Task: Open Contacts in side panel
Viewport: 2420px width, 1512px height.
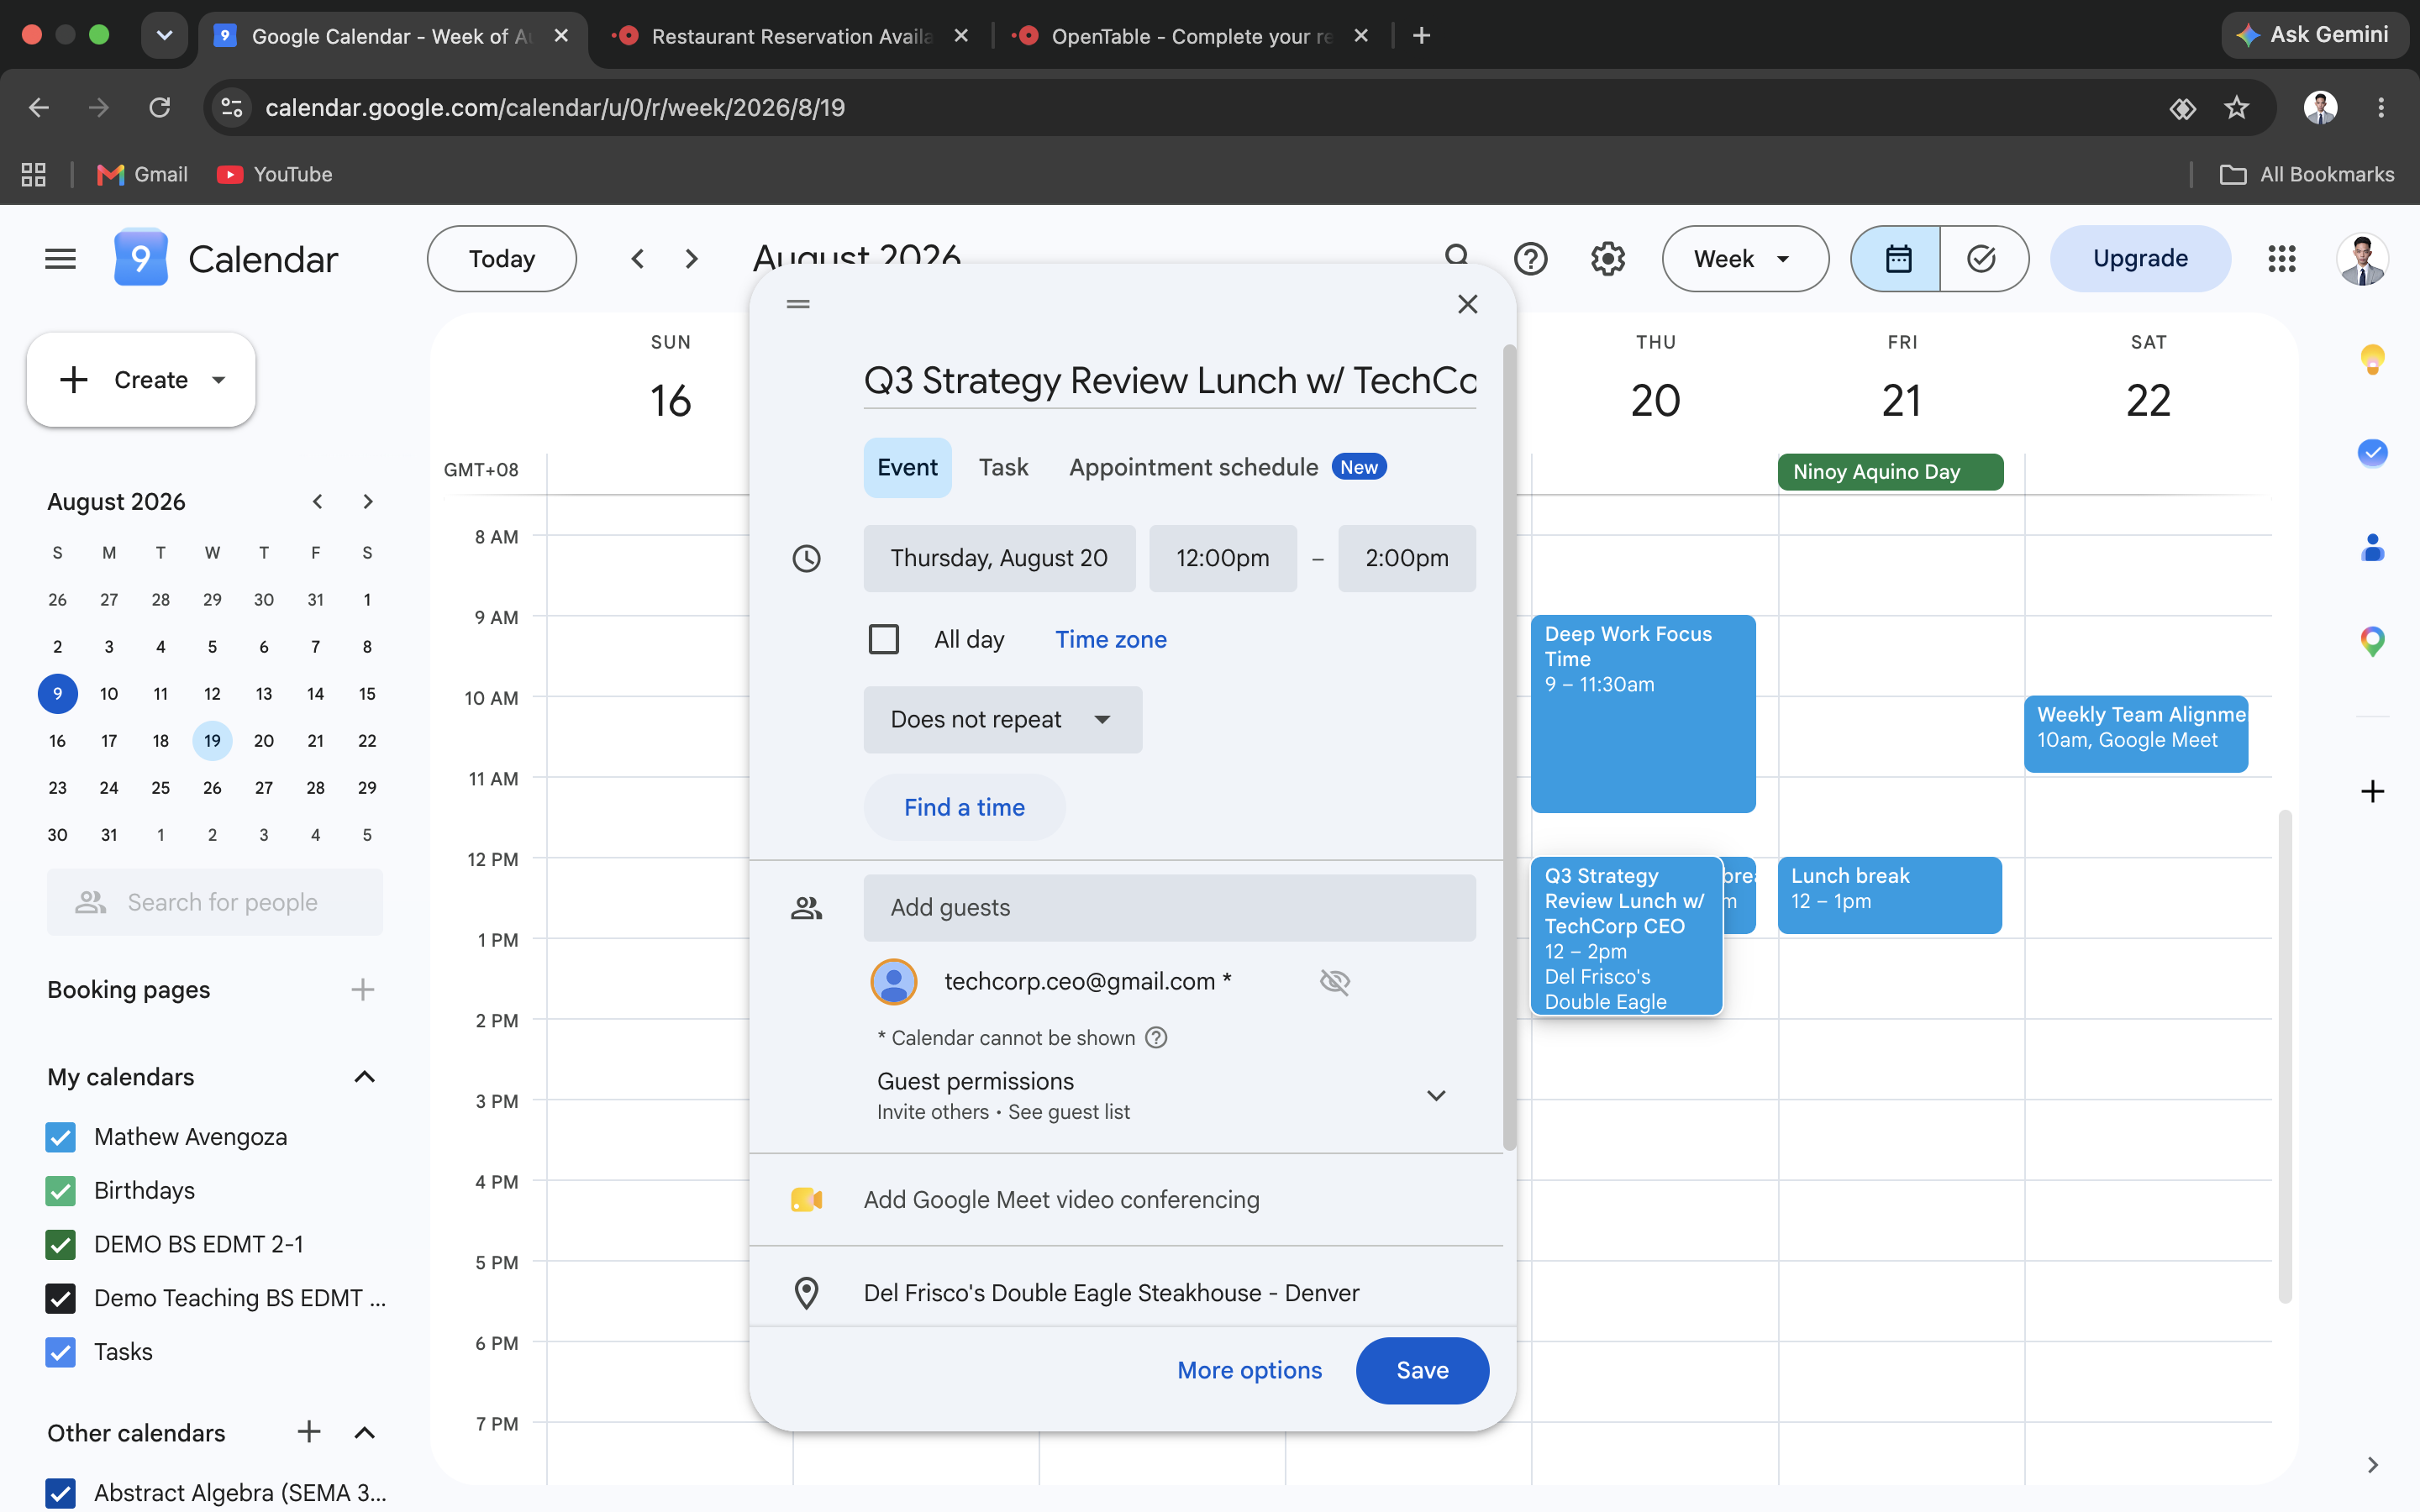Action: 2372,548
